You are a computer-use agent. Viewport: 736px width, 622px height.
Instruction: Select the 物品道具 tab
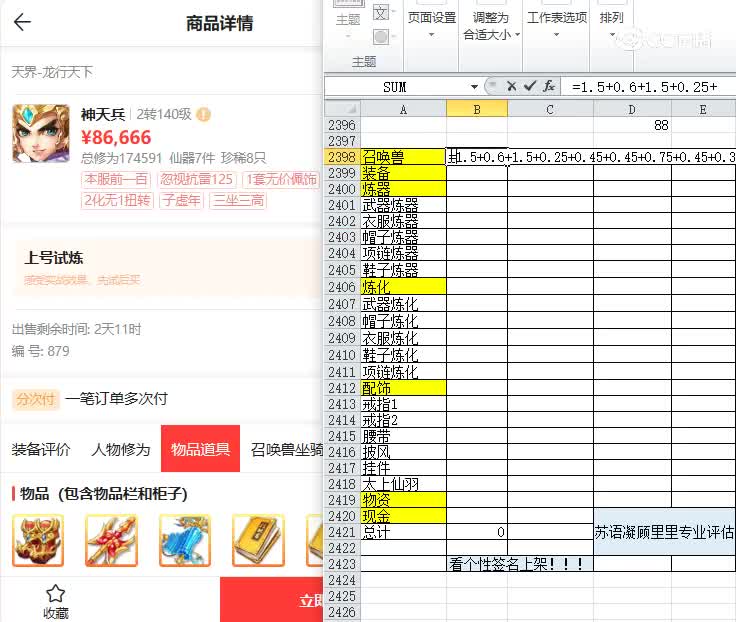200,449
